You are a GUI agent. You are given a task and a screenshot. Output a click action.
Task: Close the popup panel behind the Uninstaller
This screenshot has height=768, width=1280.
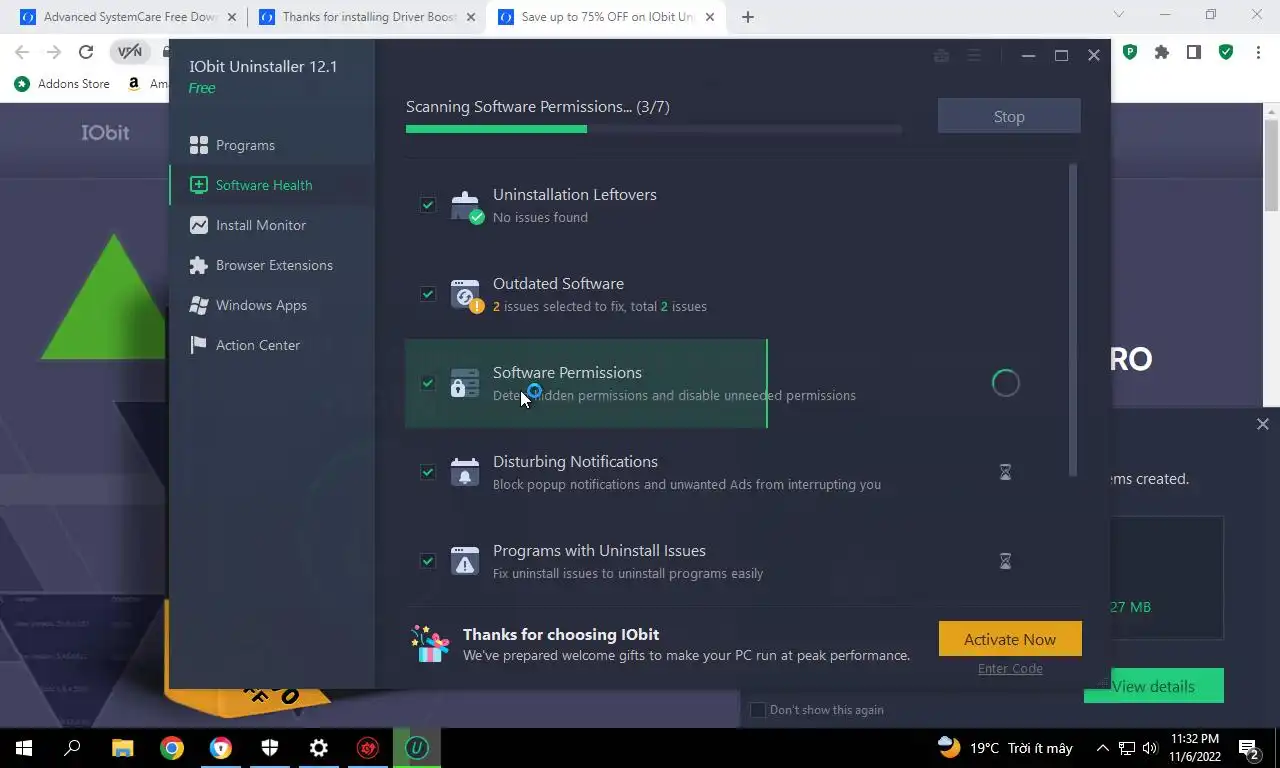(x=1263, y=424)
